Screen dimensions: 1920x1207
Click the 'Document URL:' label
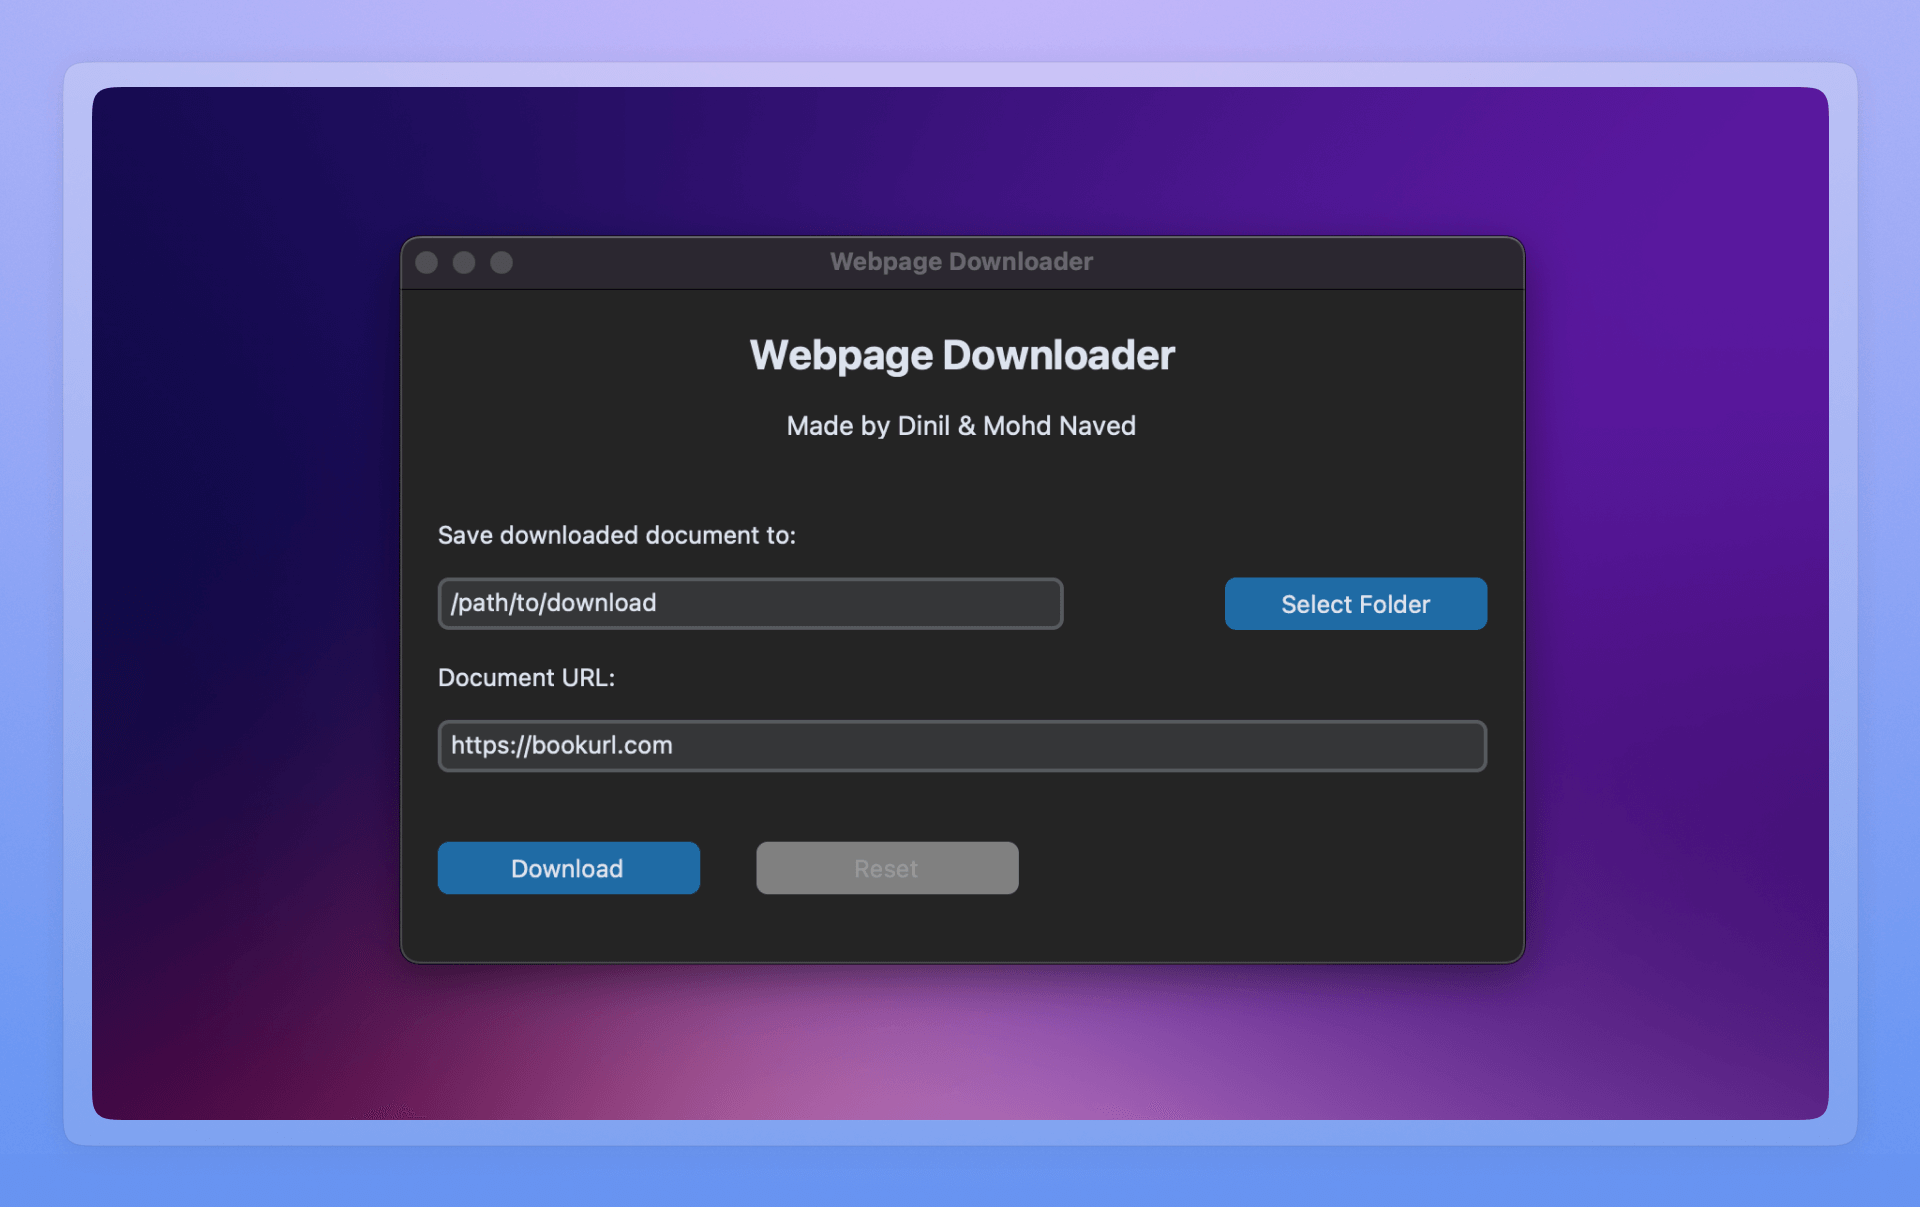click(527, 678)
